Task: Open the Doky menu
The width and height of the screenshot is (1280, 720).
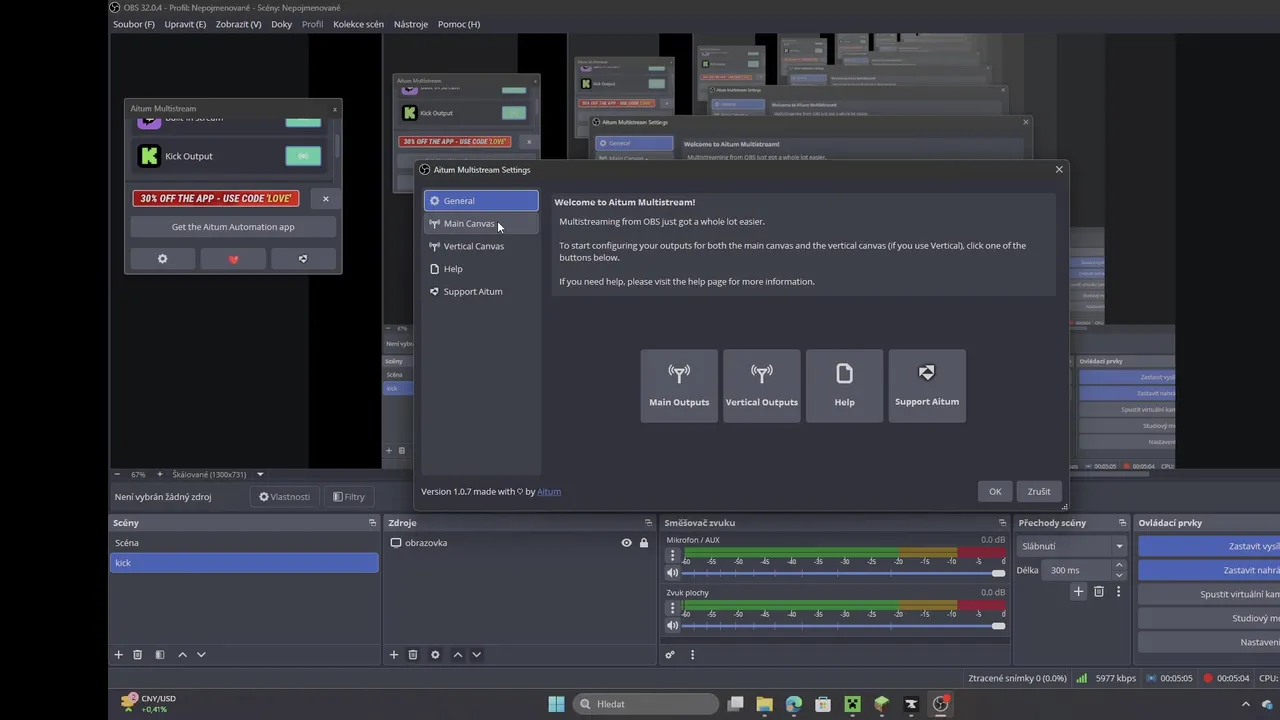Action: [282, 24]
